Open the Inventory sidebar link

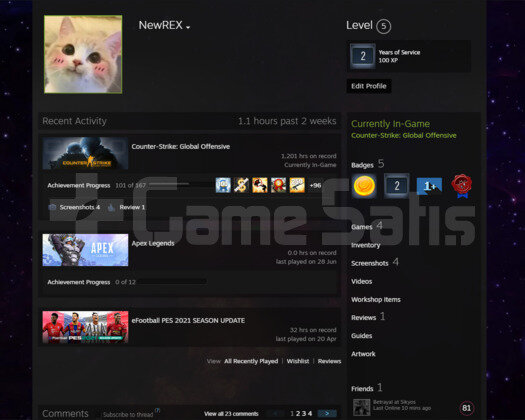(x=366, y=245)
